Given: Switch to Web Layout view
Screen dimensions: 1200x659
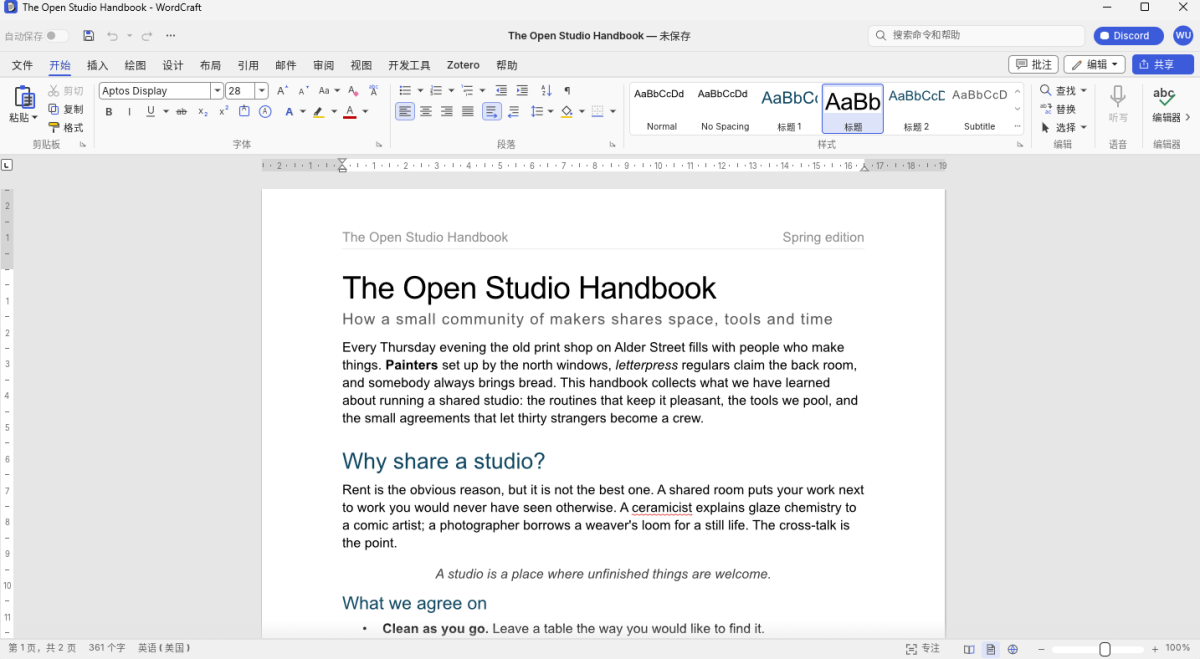Looking at the screenshot, I should [1013, 649].
